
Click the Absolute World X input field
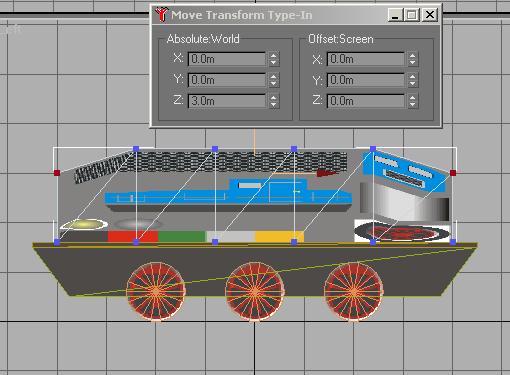(x=227, y=59)
